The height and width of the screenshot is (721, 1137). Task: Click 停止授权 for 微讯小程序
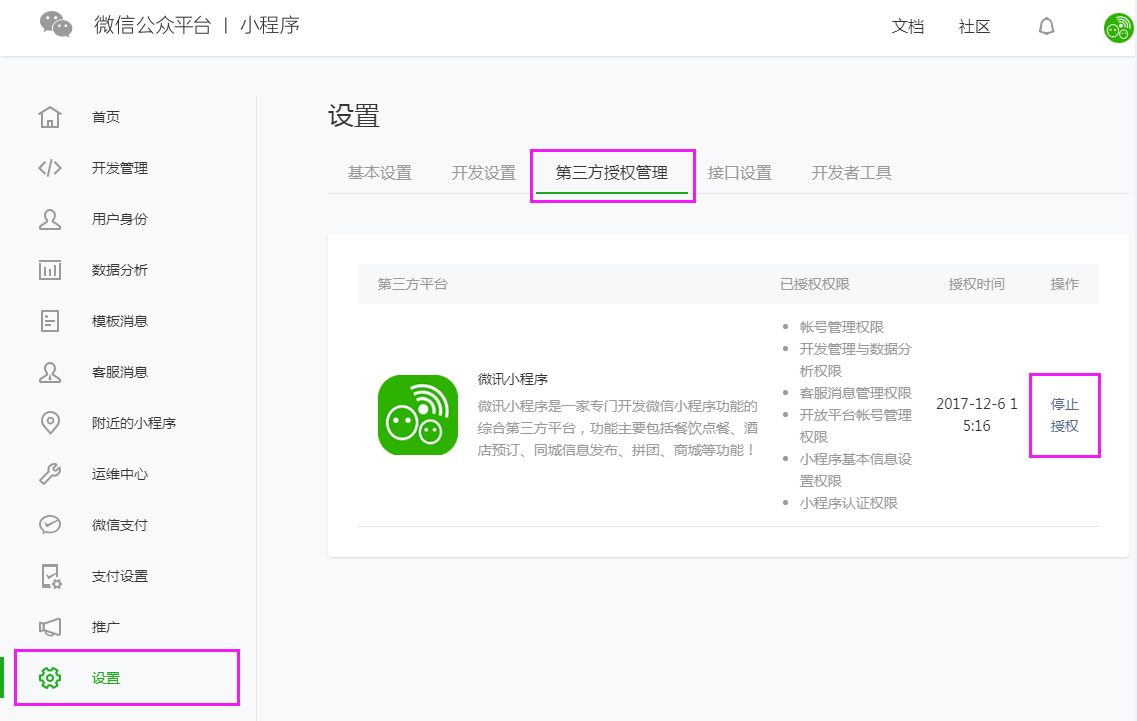coord(1064,415)
